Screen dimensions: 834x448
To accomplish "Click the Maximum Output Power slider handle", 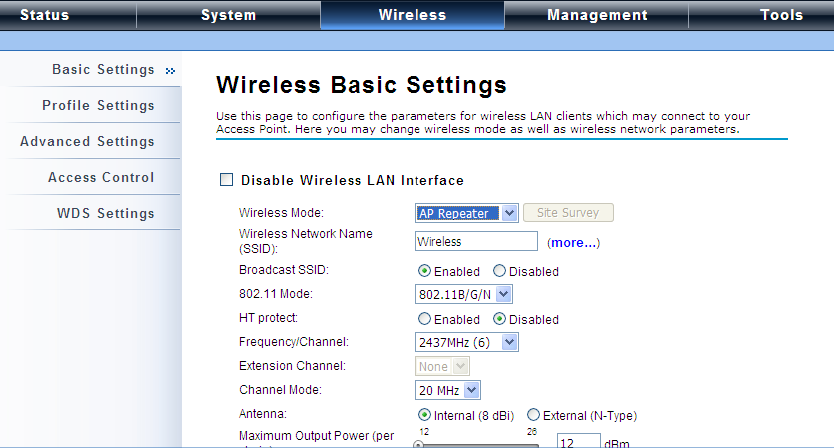I will click(x=418, y=444).
